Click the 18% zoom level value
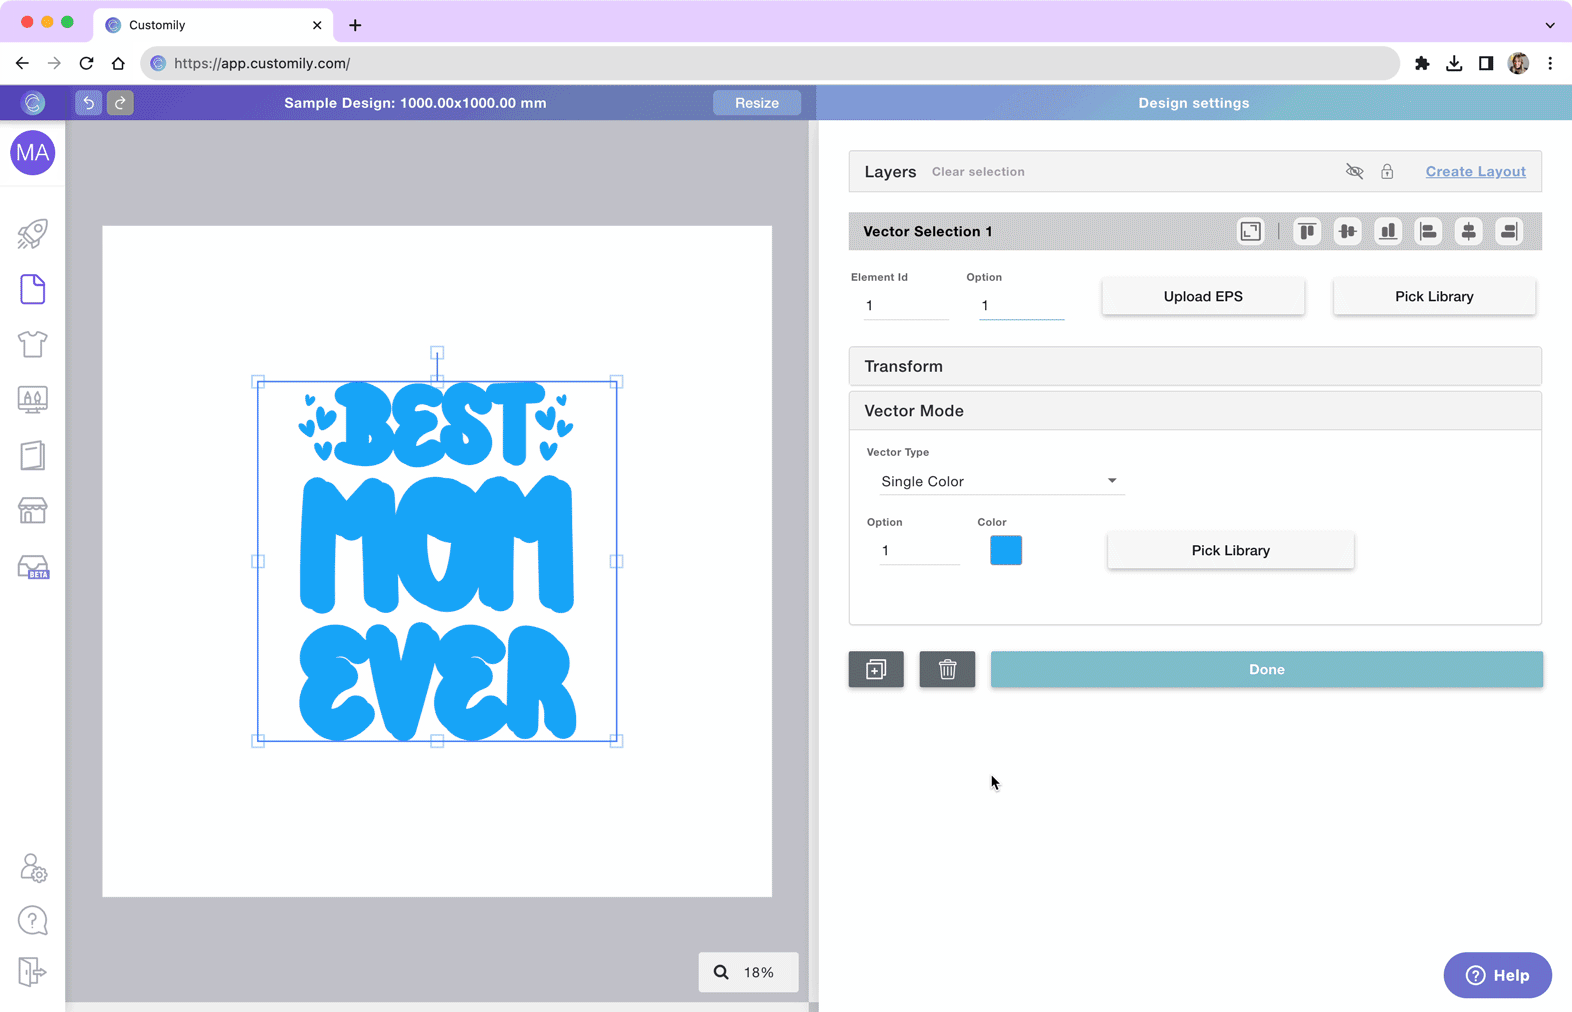The width and height of the screenshot is (1572, 1012). pyautogui.click(x=759, y=972)
